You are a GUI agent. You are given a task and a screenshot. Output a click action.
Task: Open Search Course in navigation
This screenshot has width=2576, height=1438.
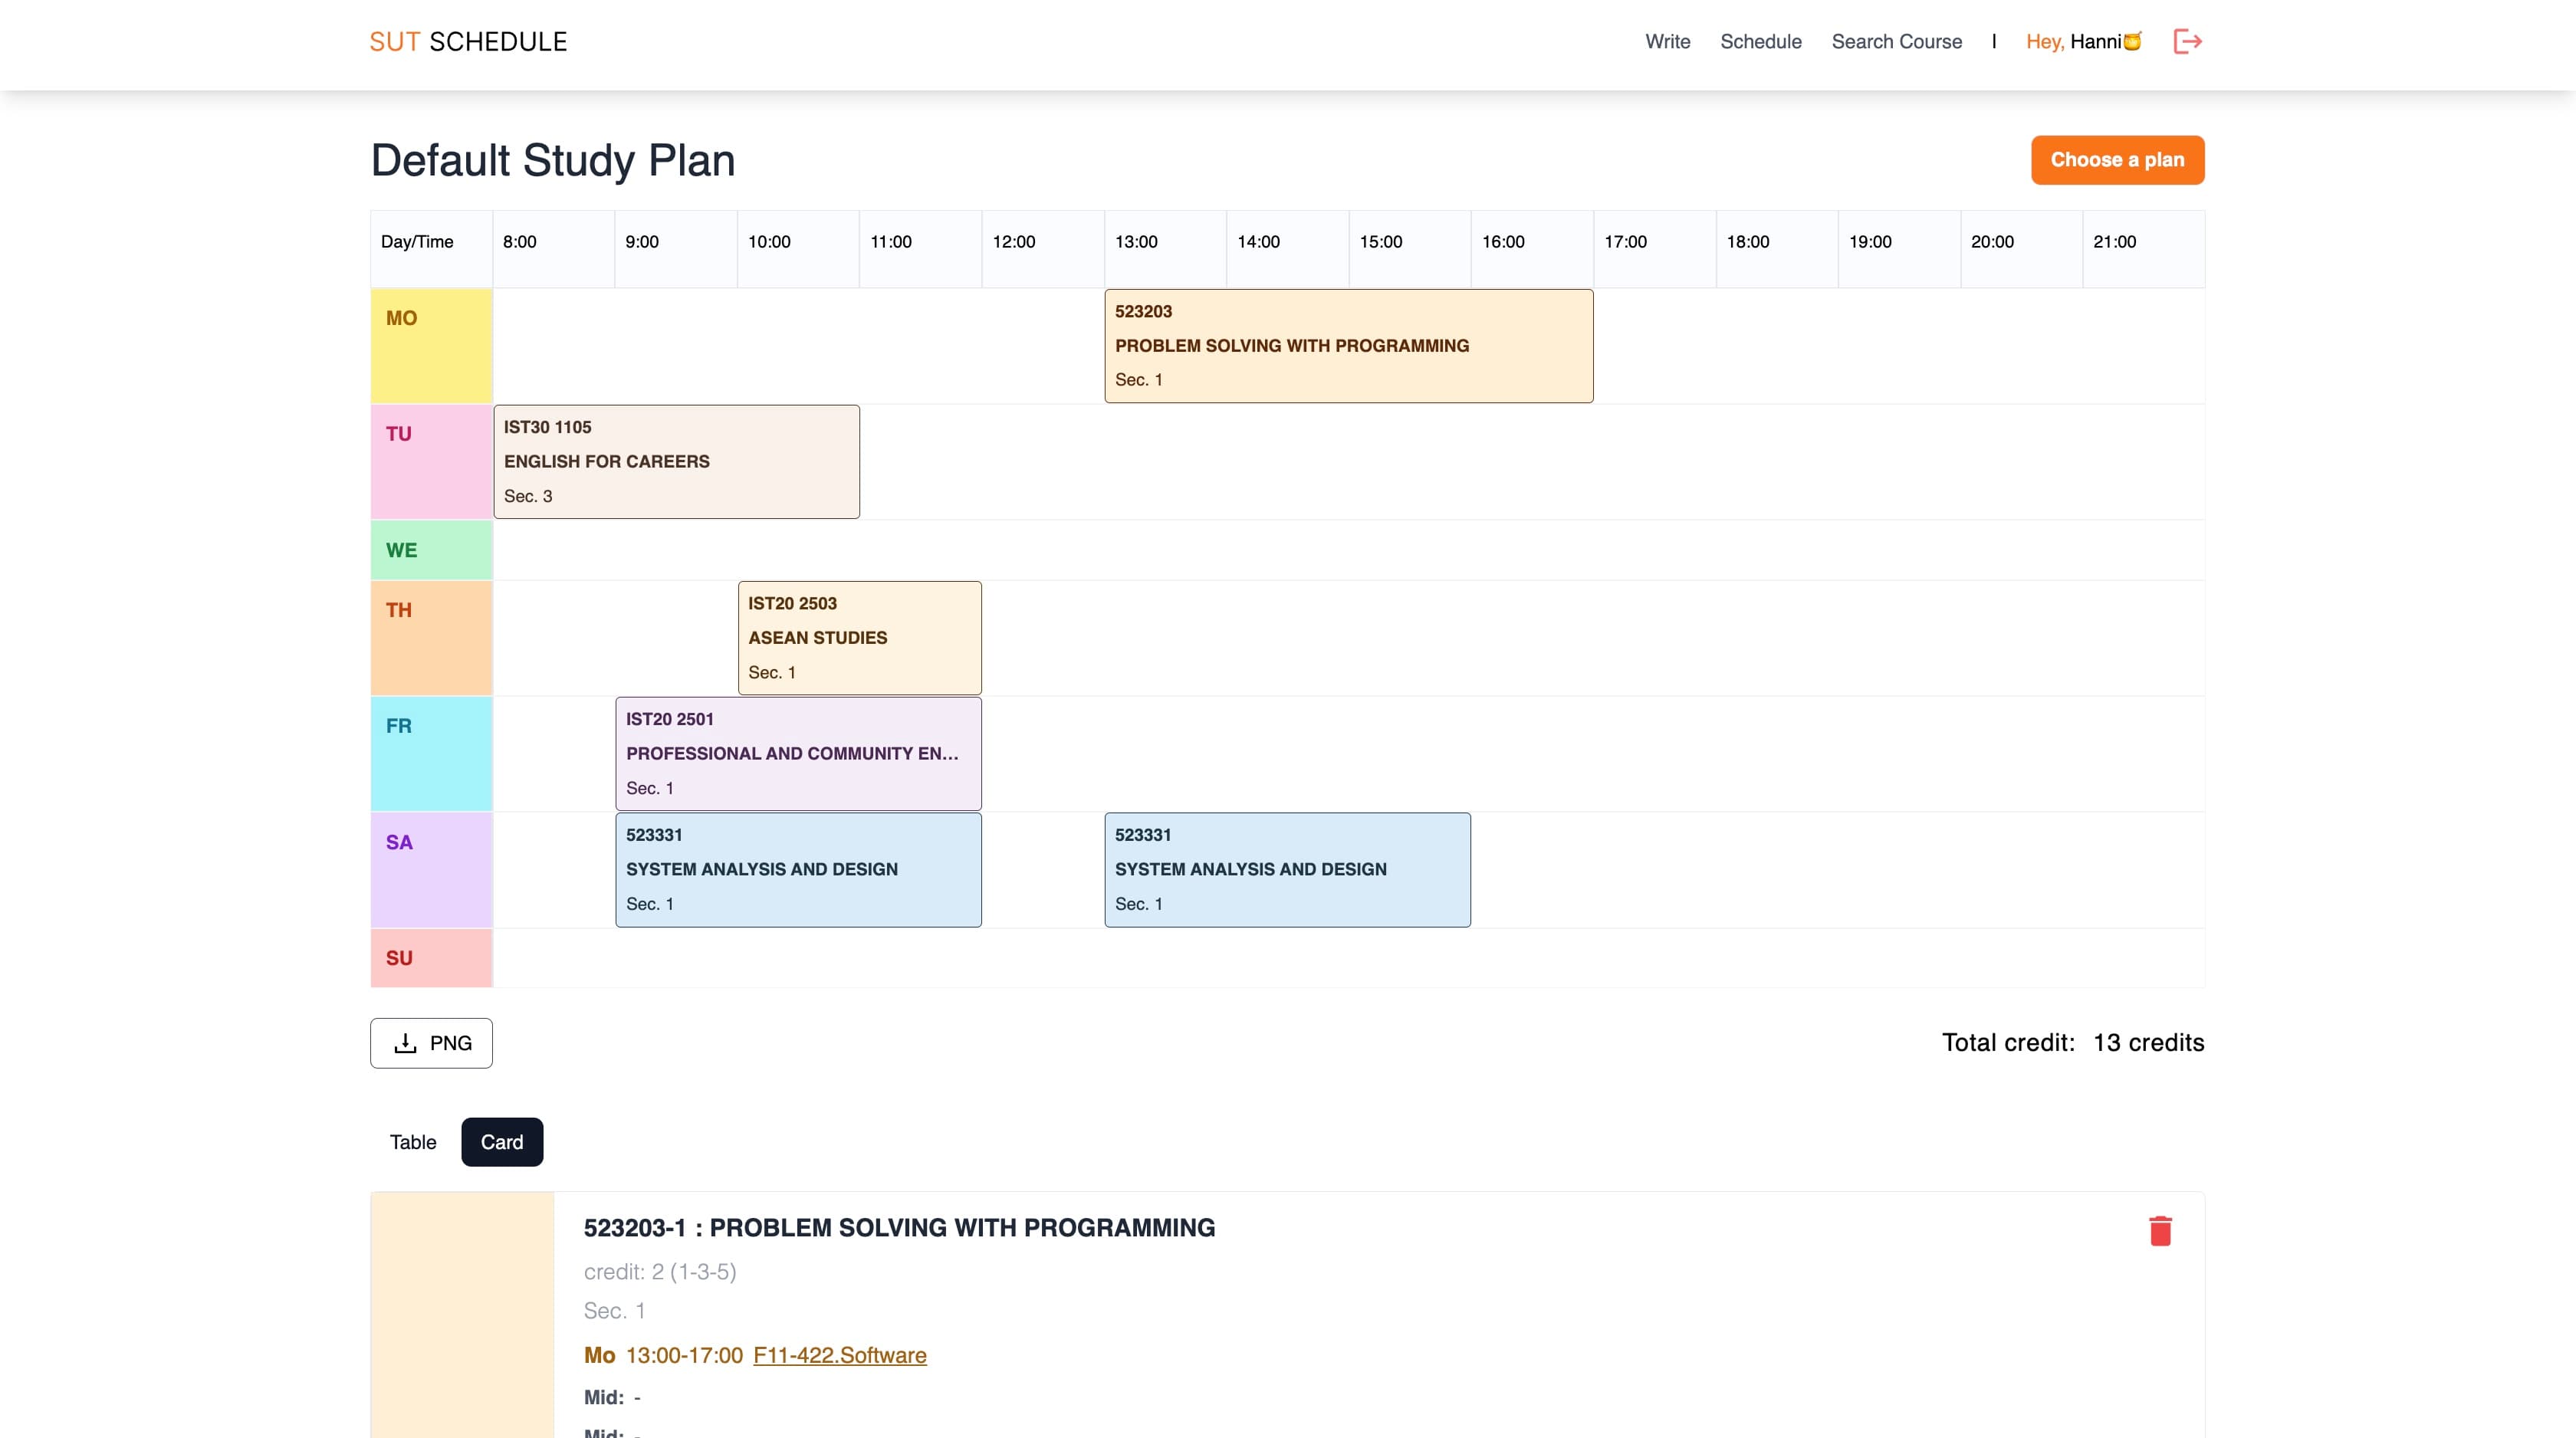tap(1896, 41)
